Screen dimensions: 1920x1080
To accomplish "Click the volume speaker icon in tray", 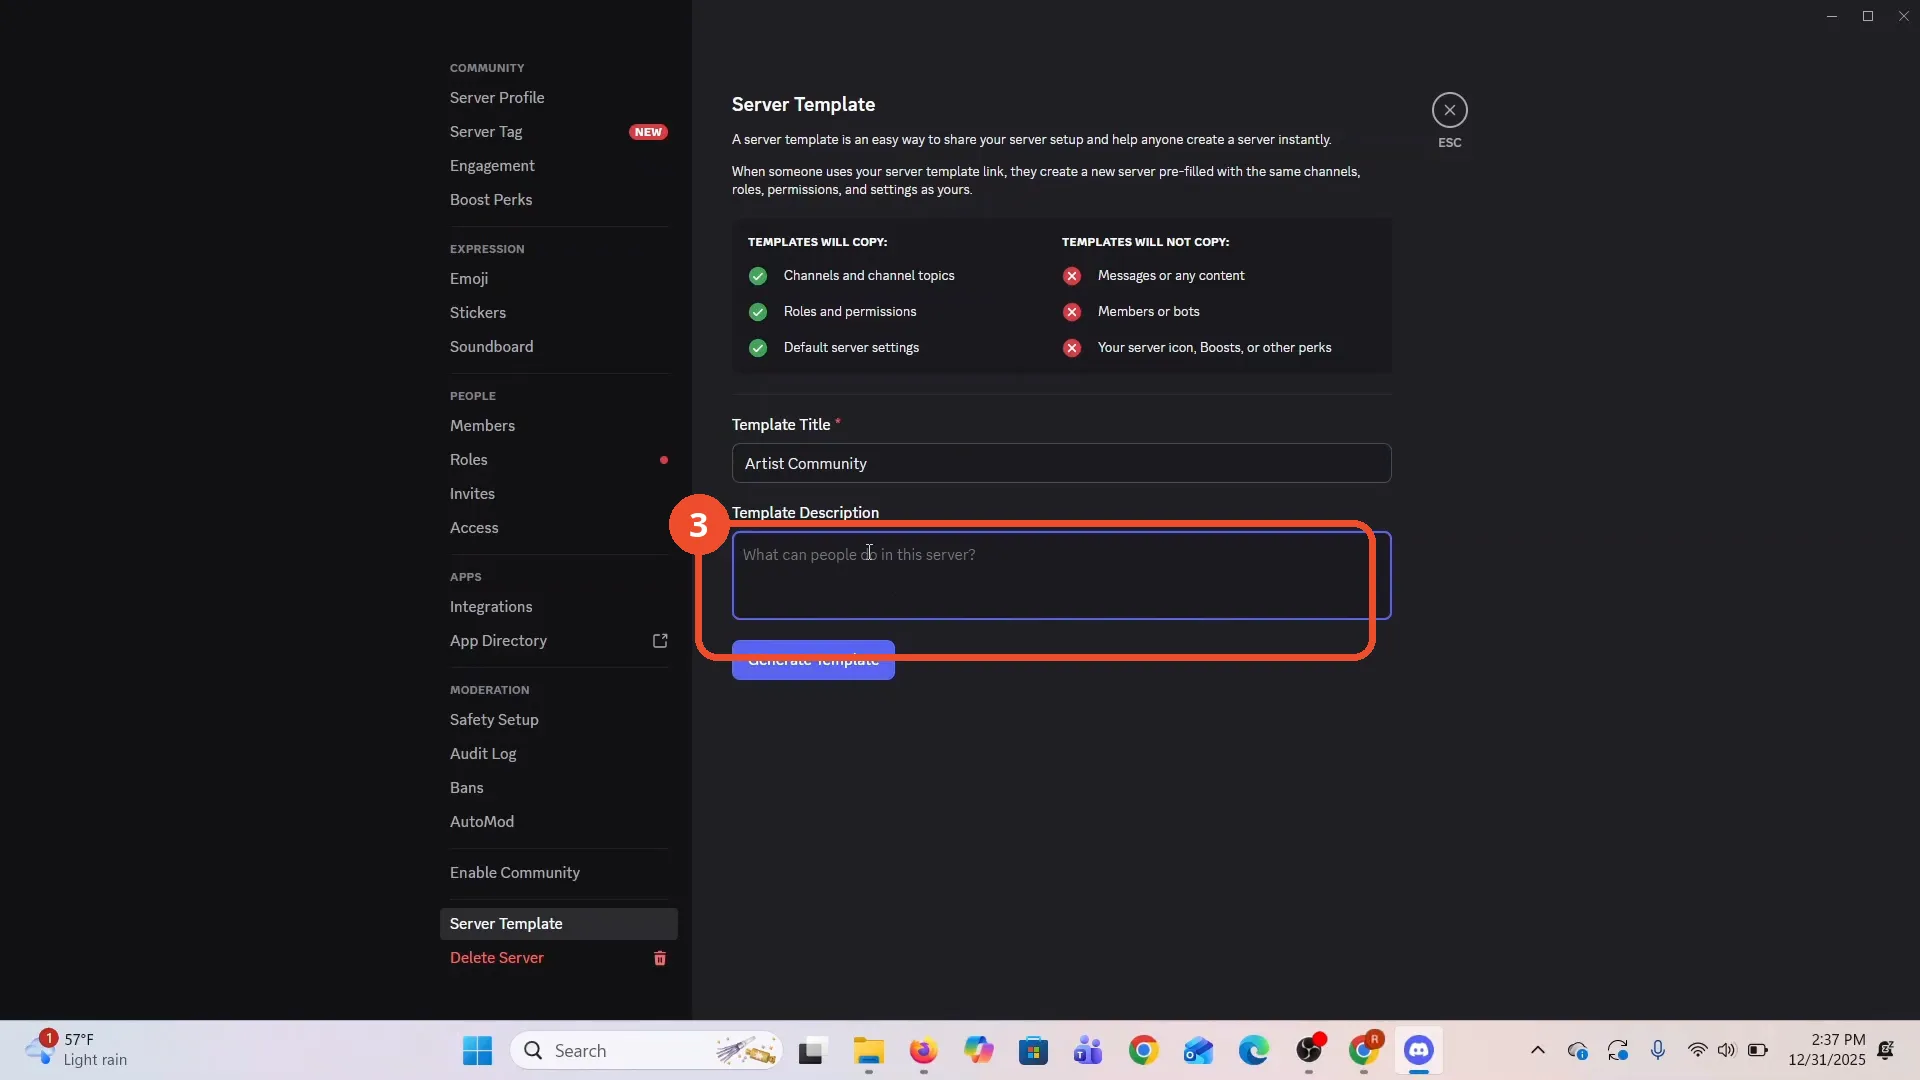I will click(1726, 1050).
